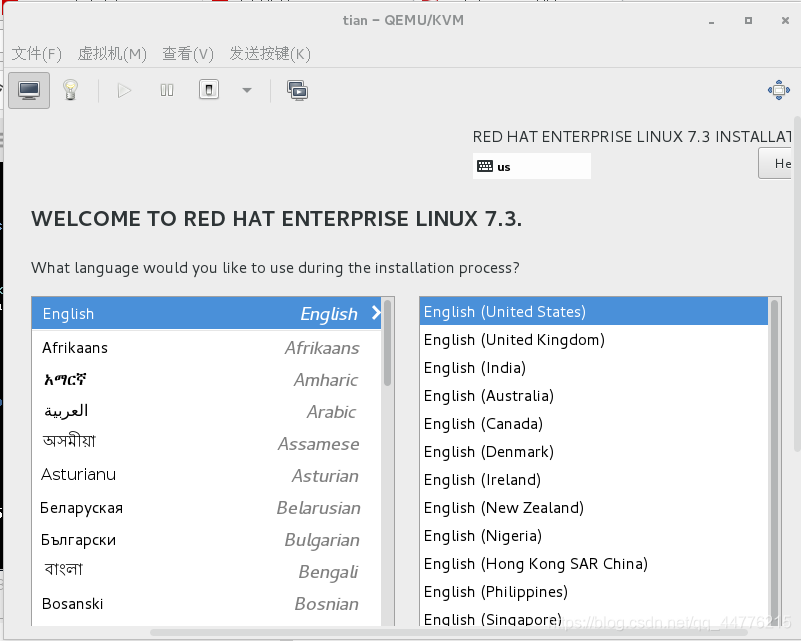Choose English (Ireland) locale
This screenshot has width=801, height=641.
click(x=594, y=480)
